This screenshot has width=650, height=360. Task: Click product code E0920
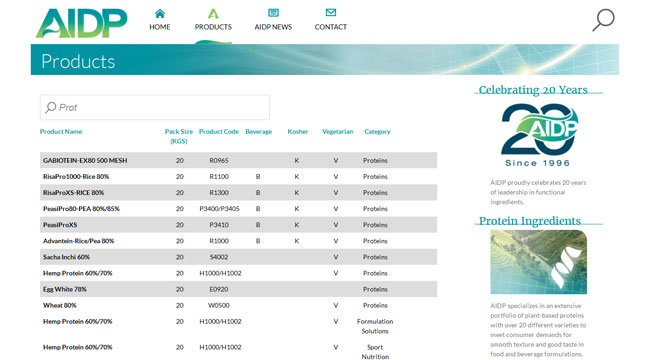[219, 289]
